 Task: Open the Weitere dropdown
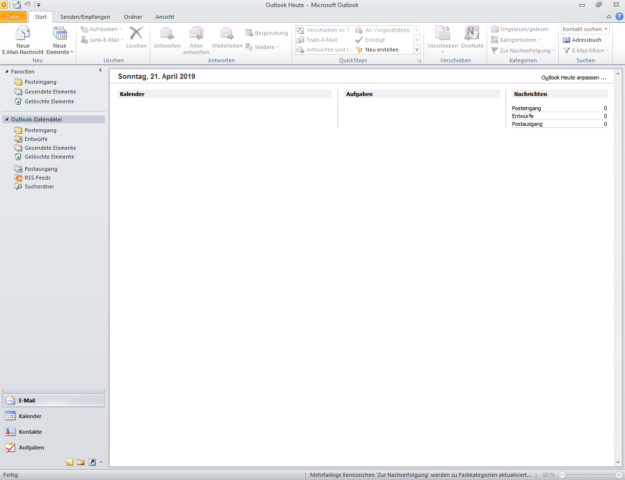262,47
